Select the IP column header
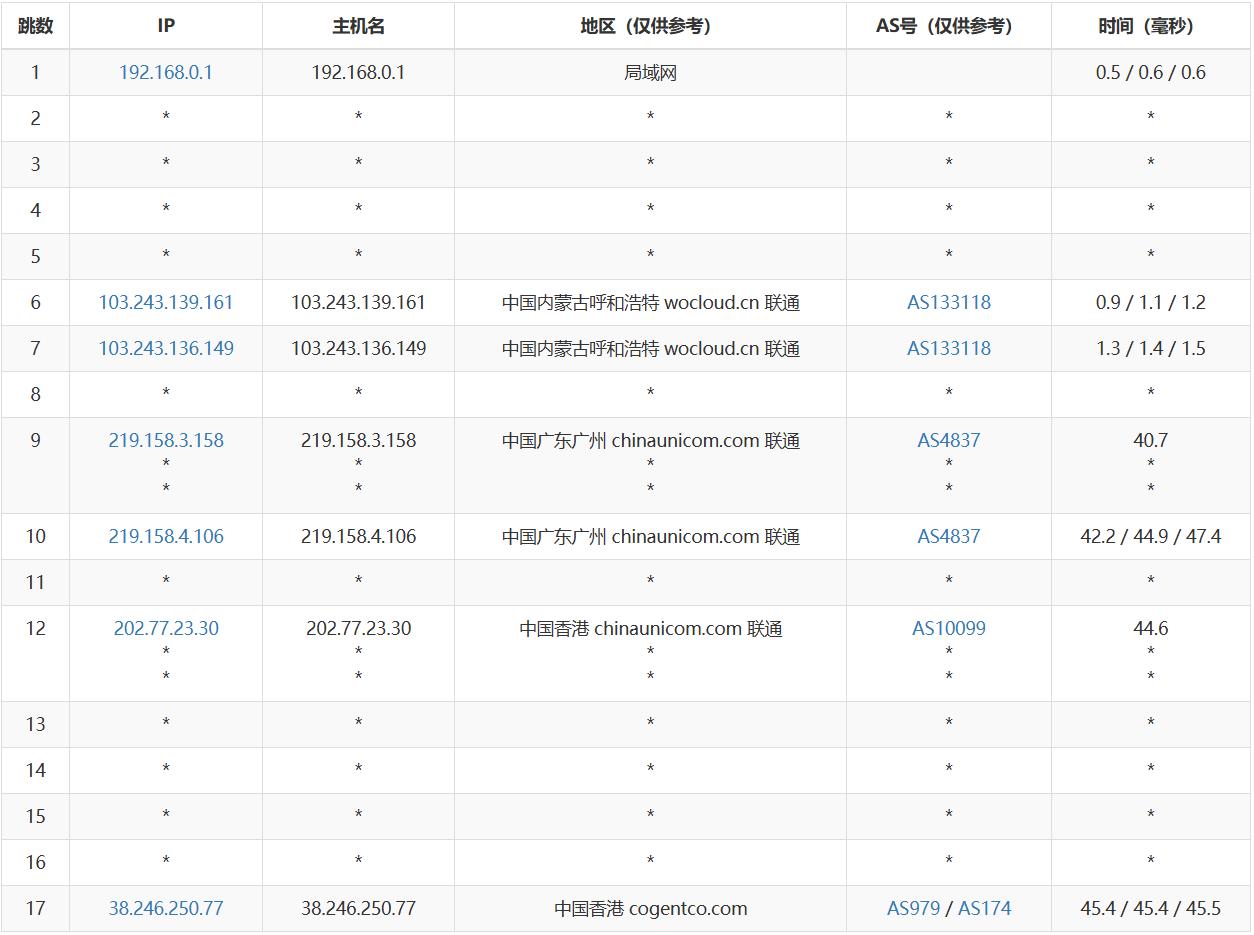This screenshot has height=935, width=1254. [166, 26]
